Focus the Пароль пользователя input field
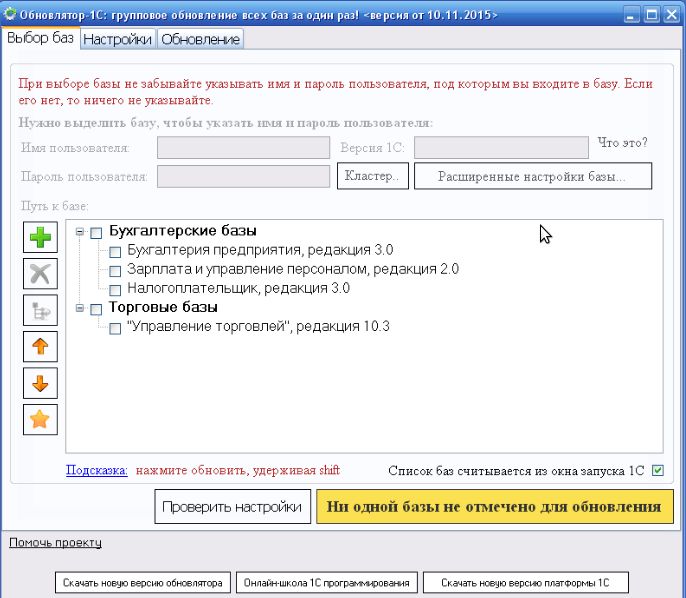686x598 pixels. [243, 176]
